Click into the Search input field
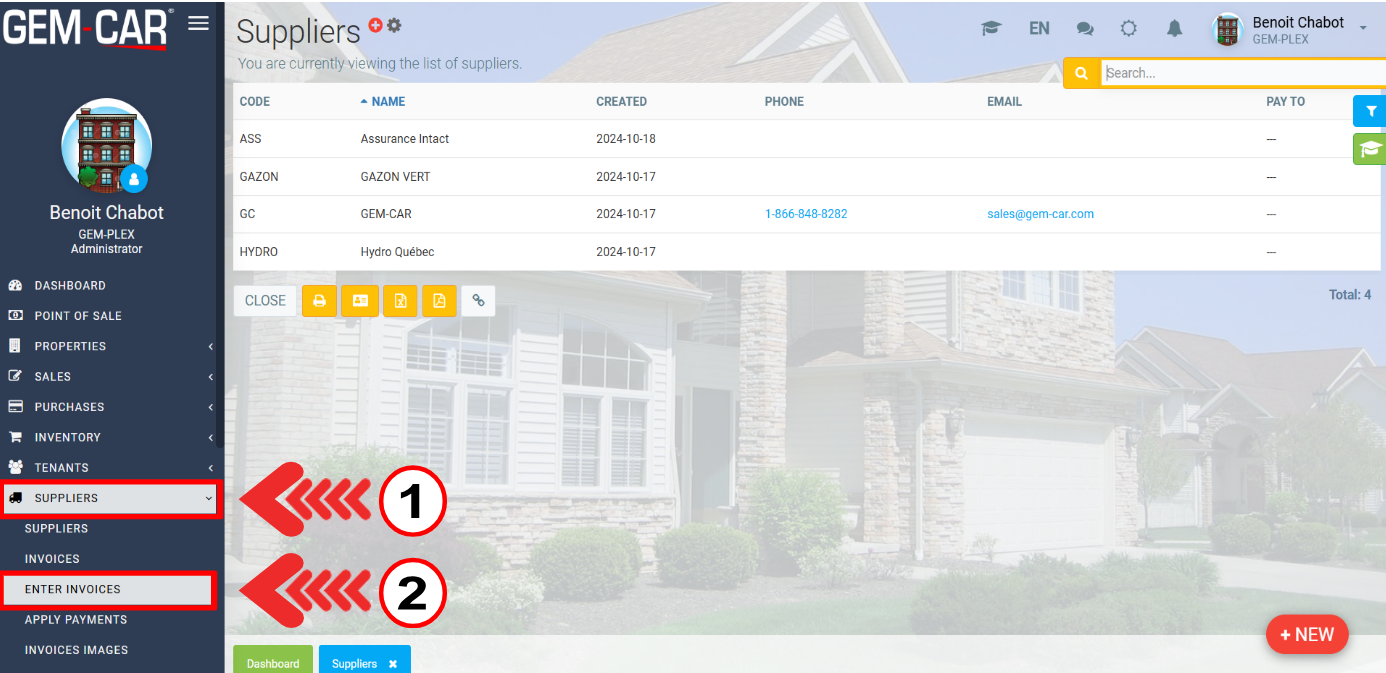1386x673 pixels. 1240,73
